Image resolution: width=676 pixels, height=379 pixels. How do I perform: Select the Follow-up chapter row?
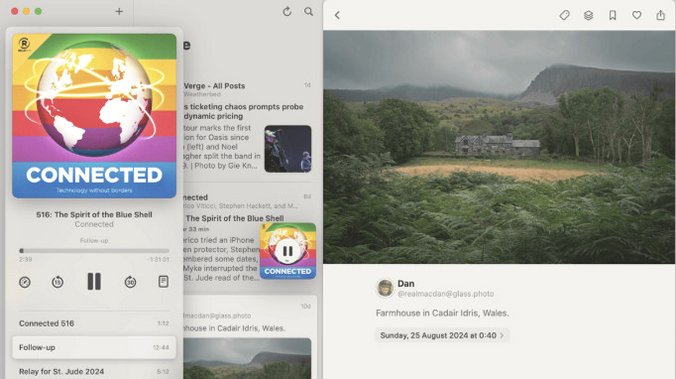94,348
